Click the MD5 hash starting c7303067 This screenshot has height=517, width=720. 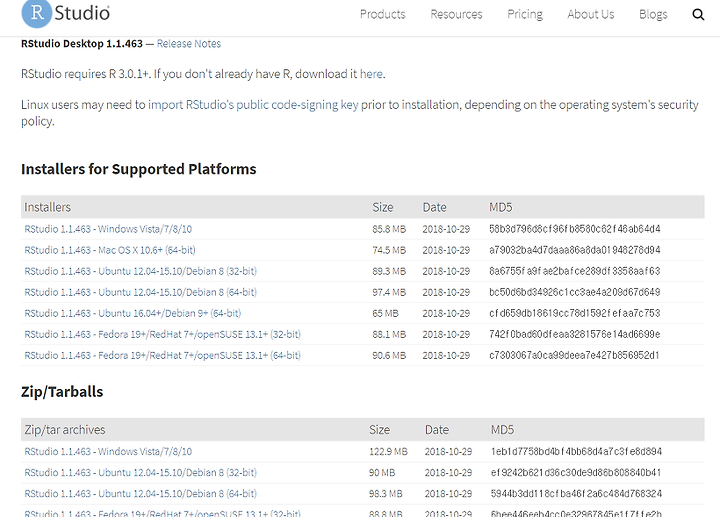pos(574,355)
